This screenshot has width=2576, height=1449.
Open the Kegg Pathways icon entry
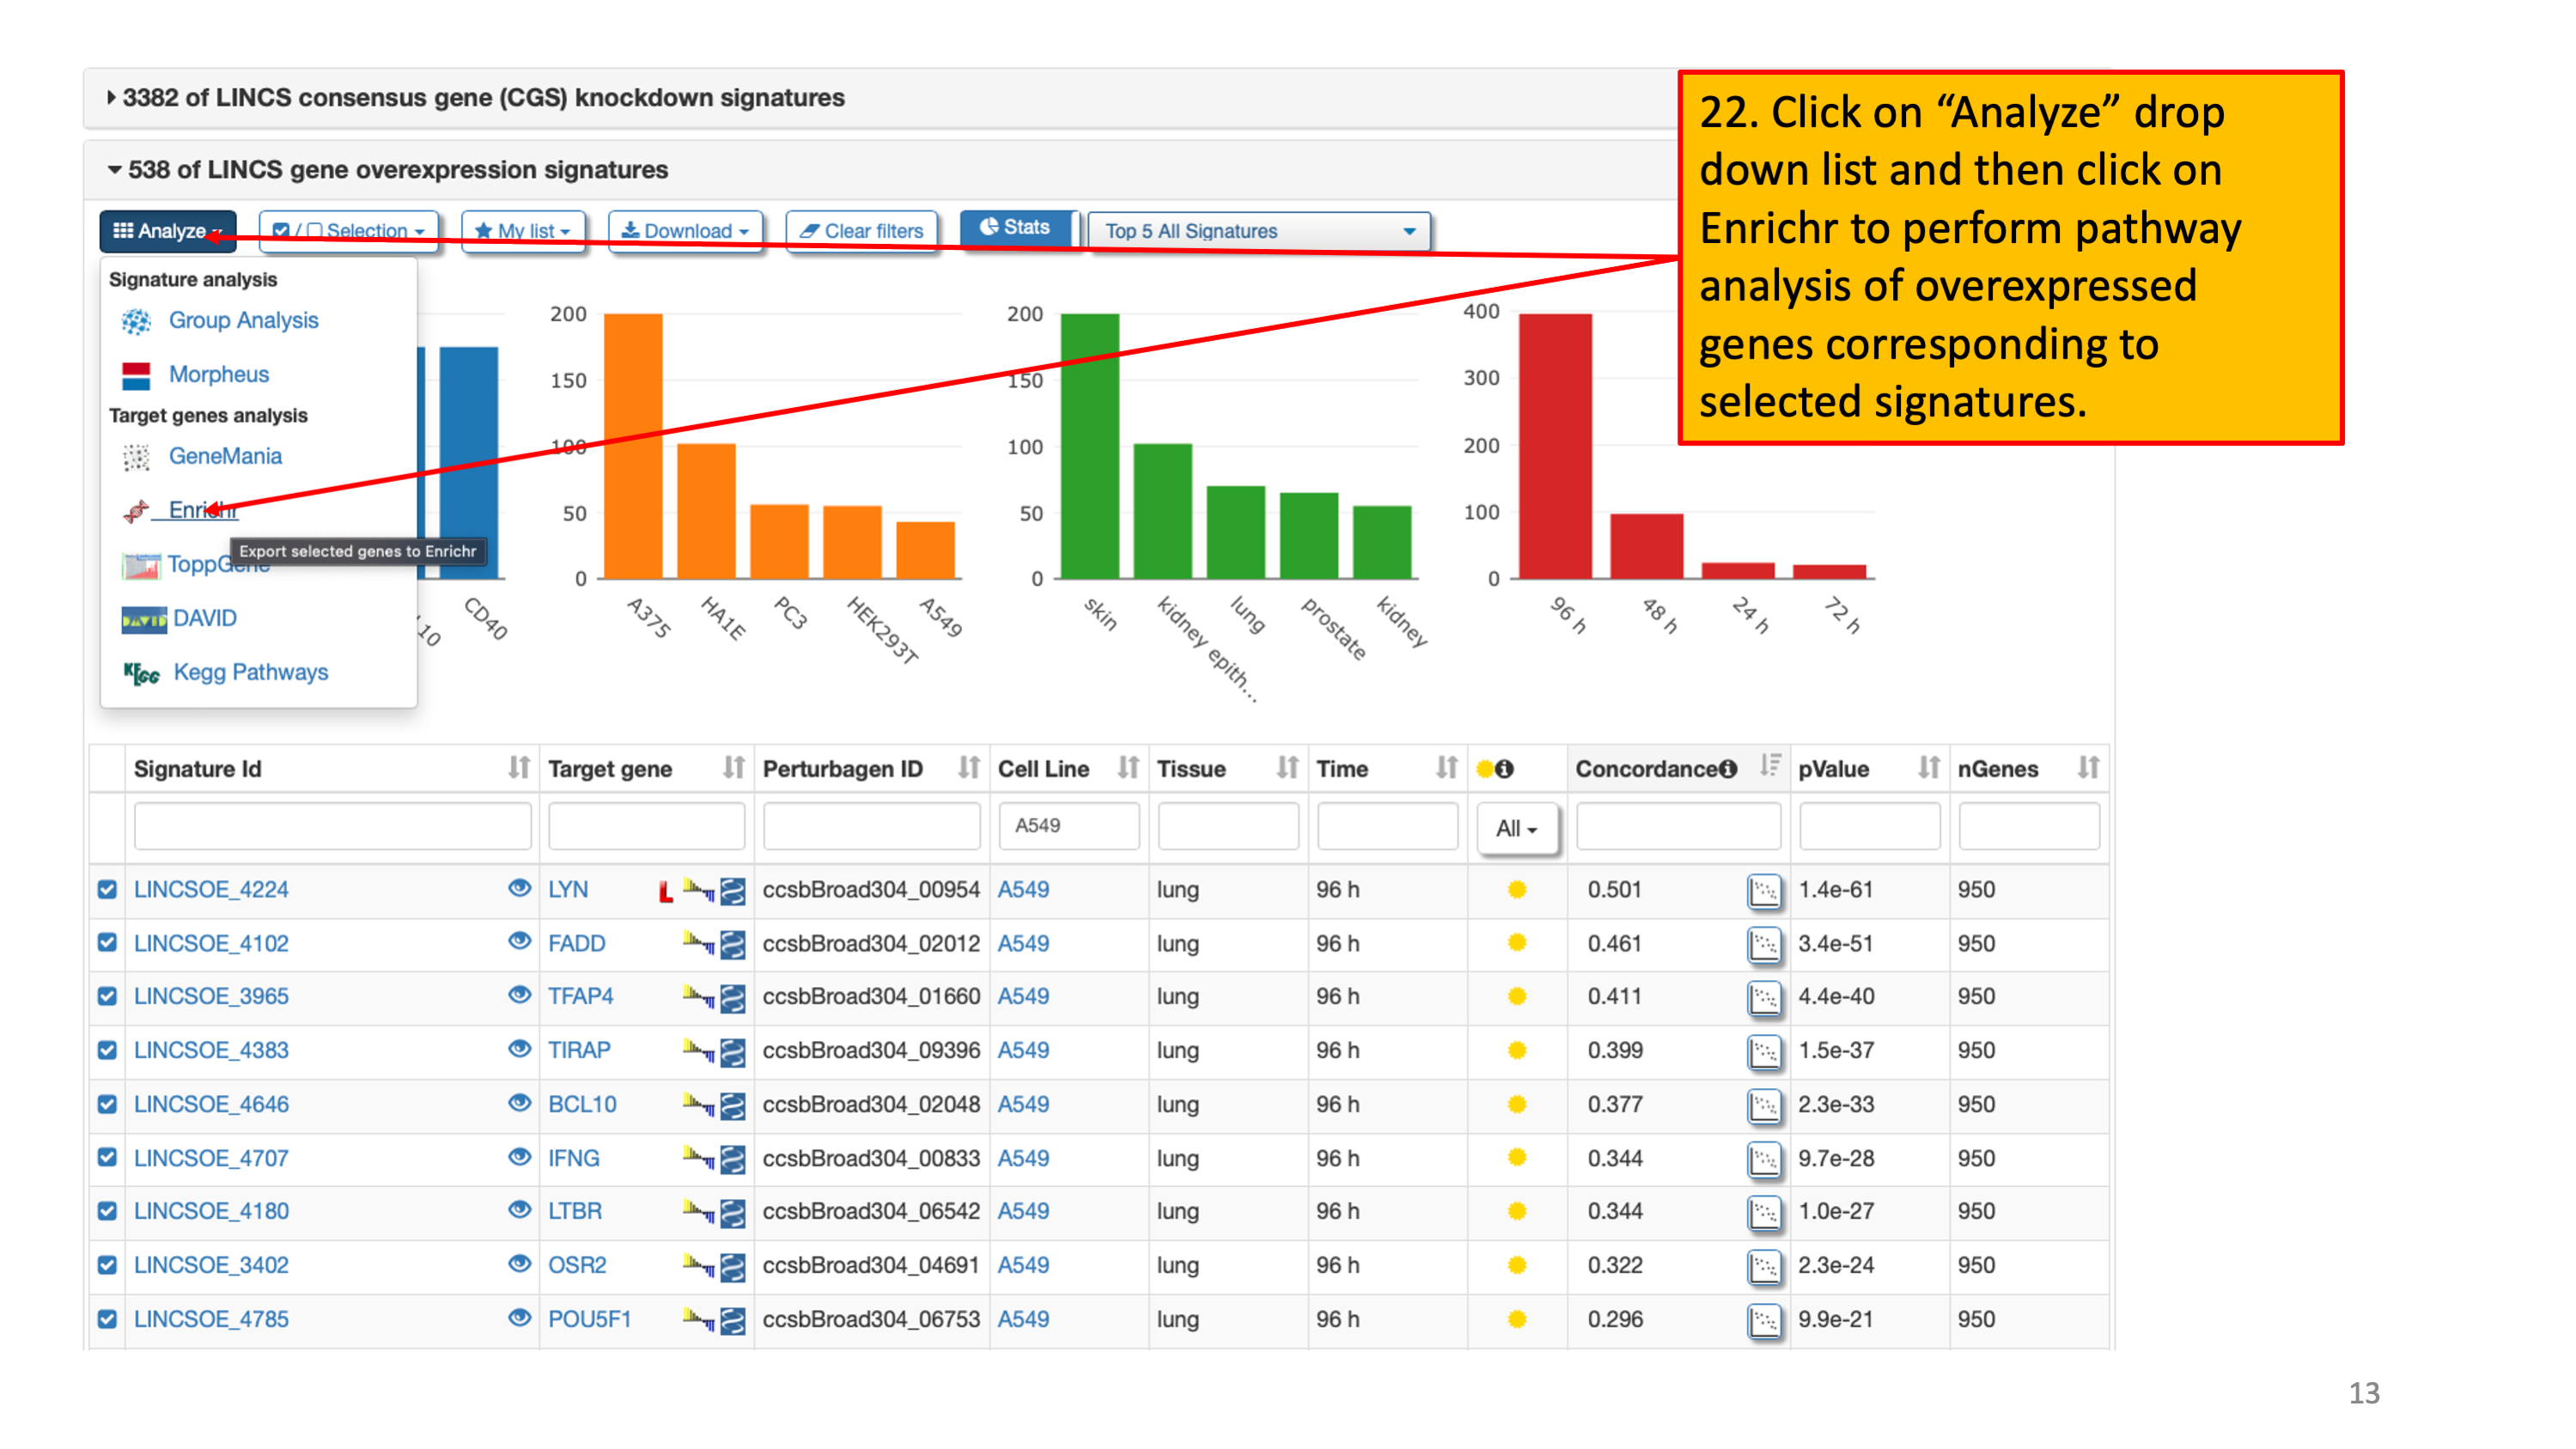(141, 673)
